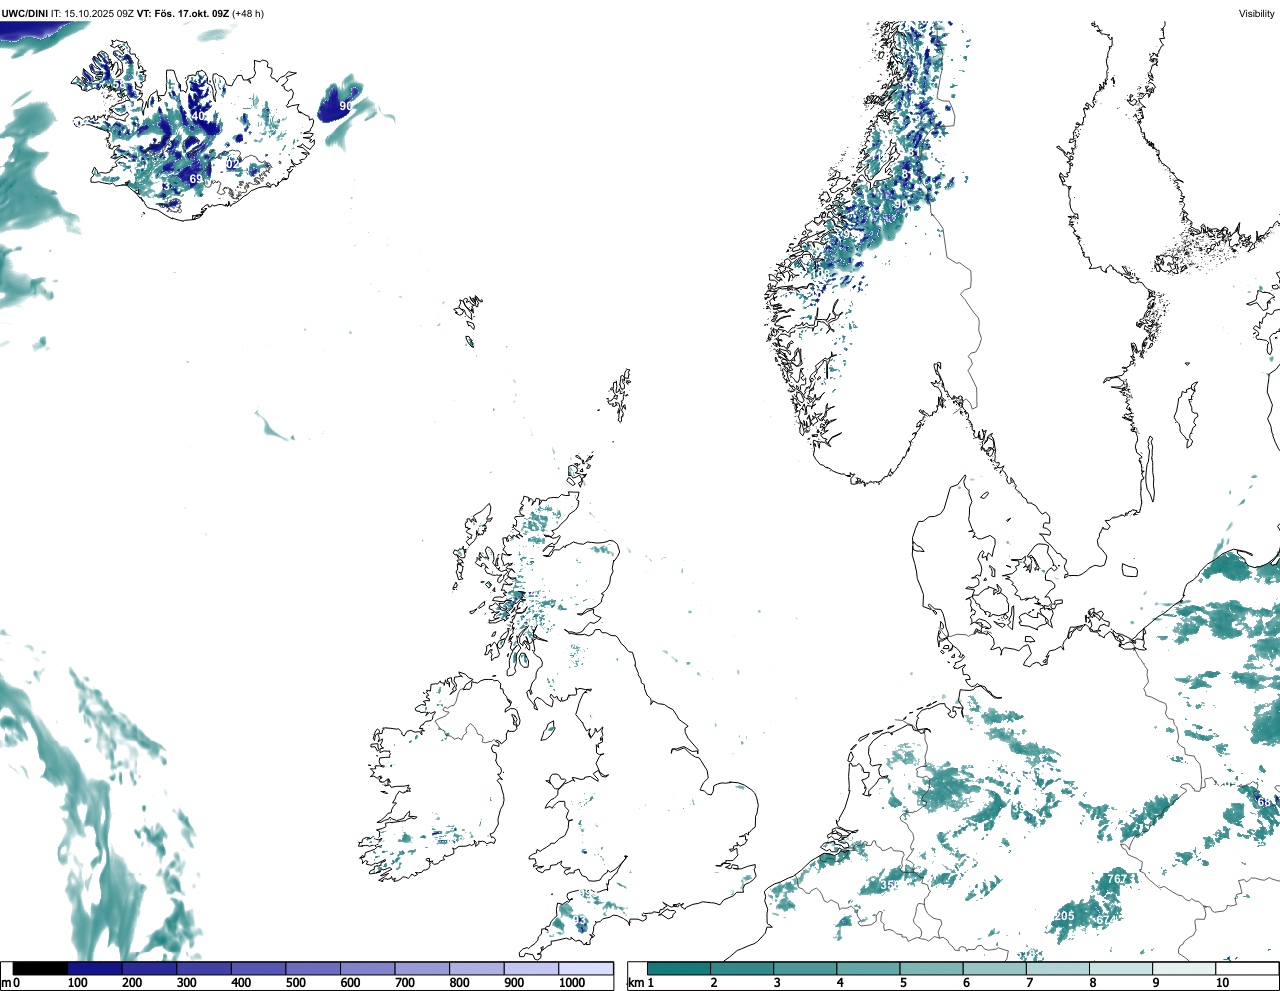Click the 7–8 km pale teal swatch
The image size is (1280, 991).
point(1058,968)
